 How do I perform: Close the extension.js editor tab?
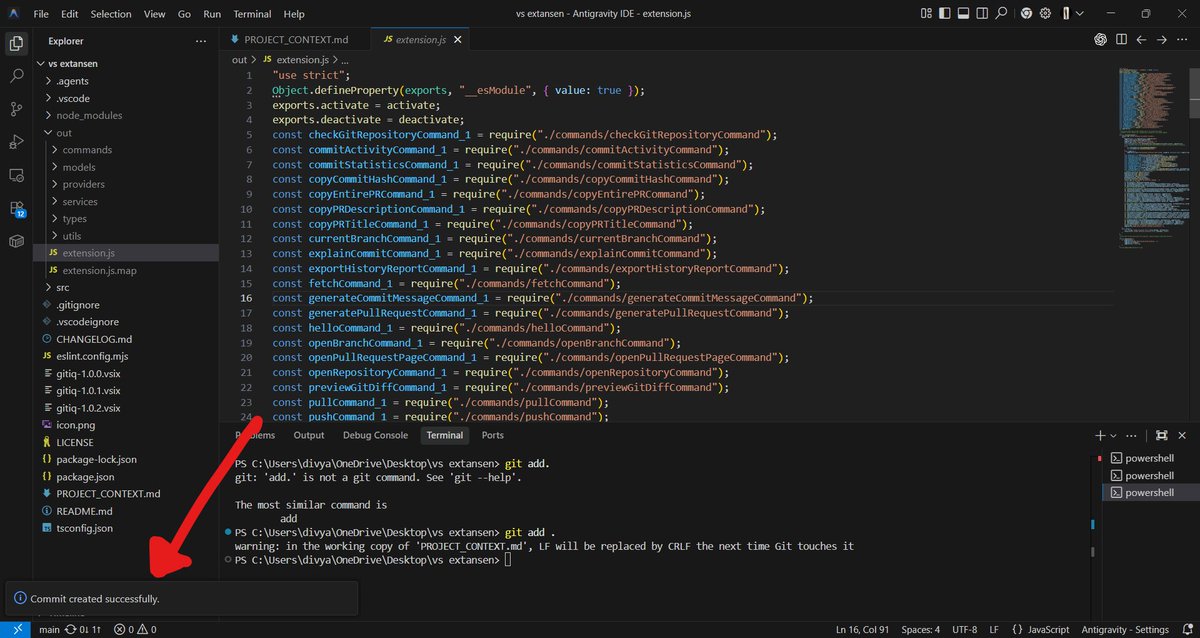[458, 40]
